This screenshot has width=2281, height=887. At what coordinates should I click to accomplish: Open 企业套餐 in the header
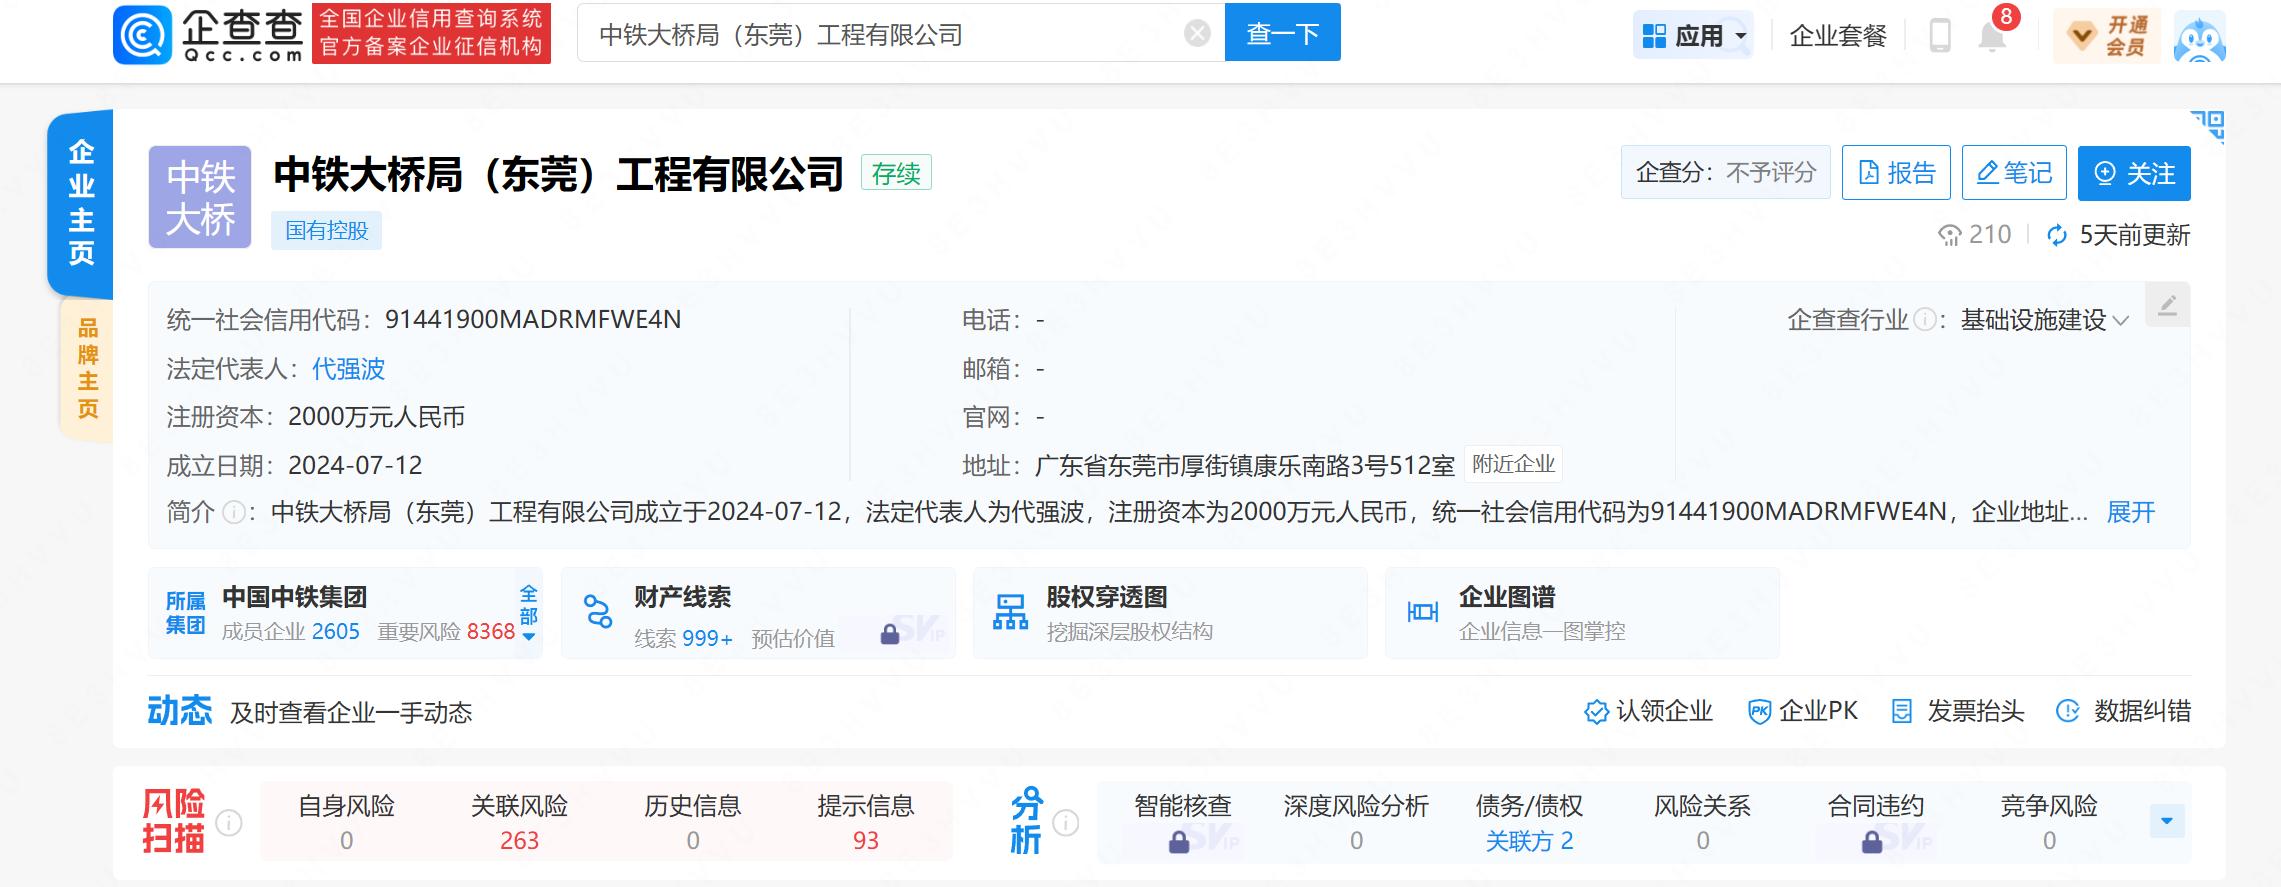[x=1838, y=36]
